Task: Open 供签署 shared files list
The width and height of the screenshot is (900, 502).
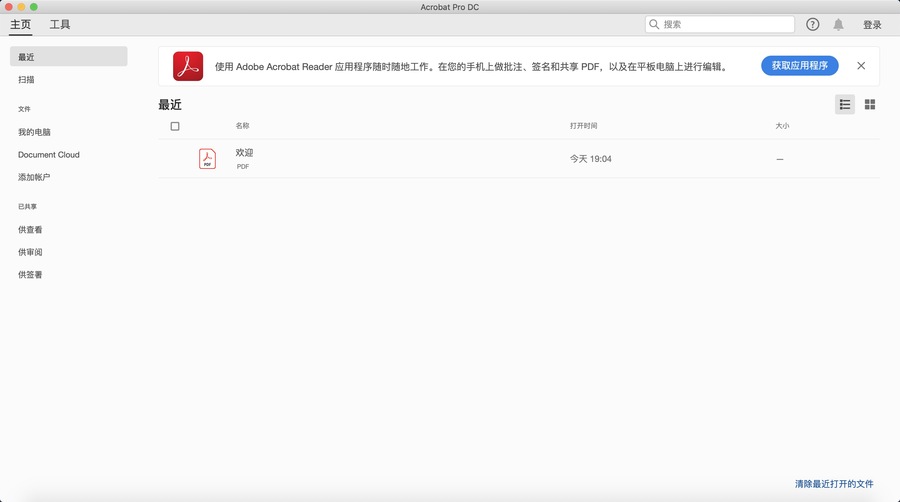Action: (x=30, y=275)
